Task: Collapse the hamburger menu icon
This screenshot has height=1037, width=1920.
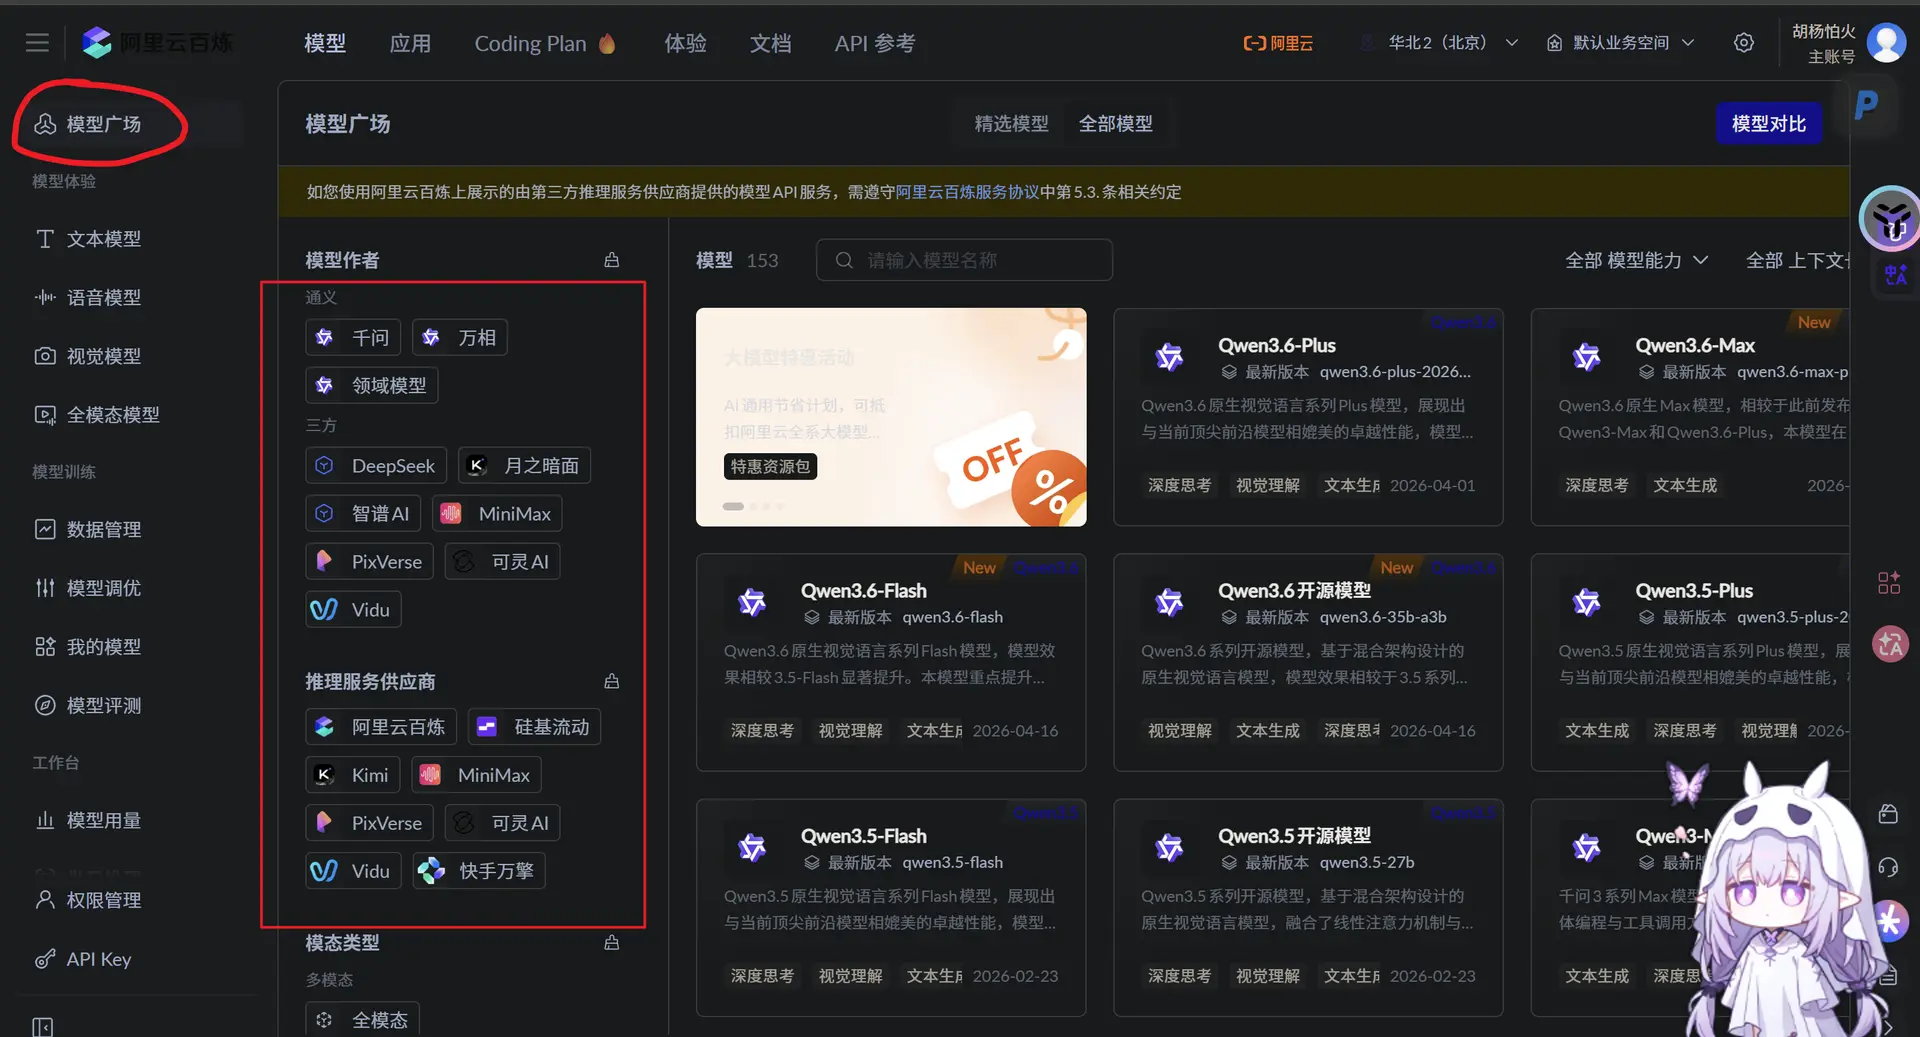Action: (x=37, y=43)
